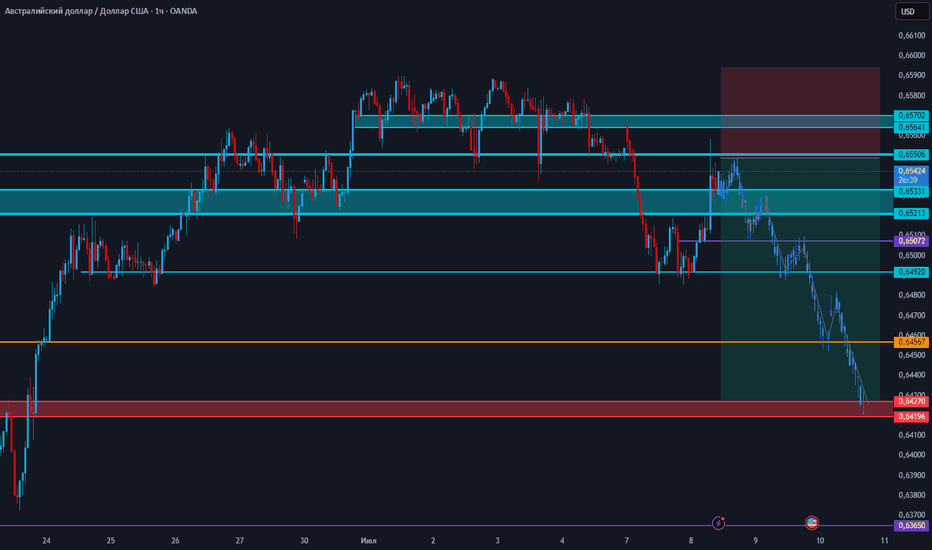Click date 7 on time axis
This screenshot has width=932, height=550.
pyautogui.click(x=626, y=540)
